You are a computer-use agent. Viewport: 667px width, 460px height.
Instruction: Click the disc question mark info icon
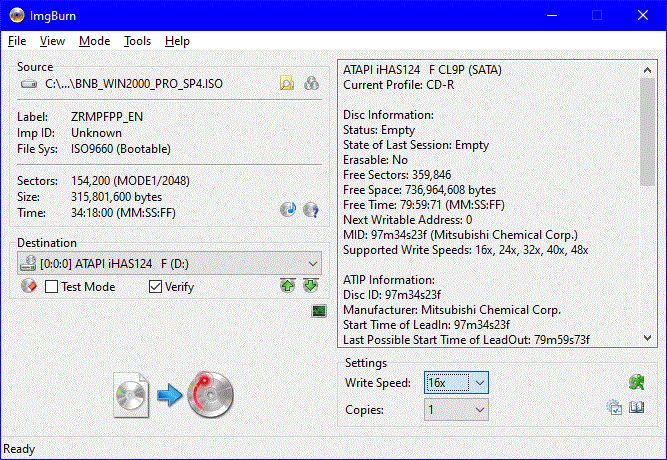311,209
